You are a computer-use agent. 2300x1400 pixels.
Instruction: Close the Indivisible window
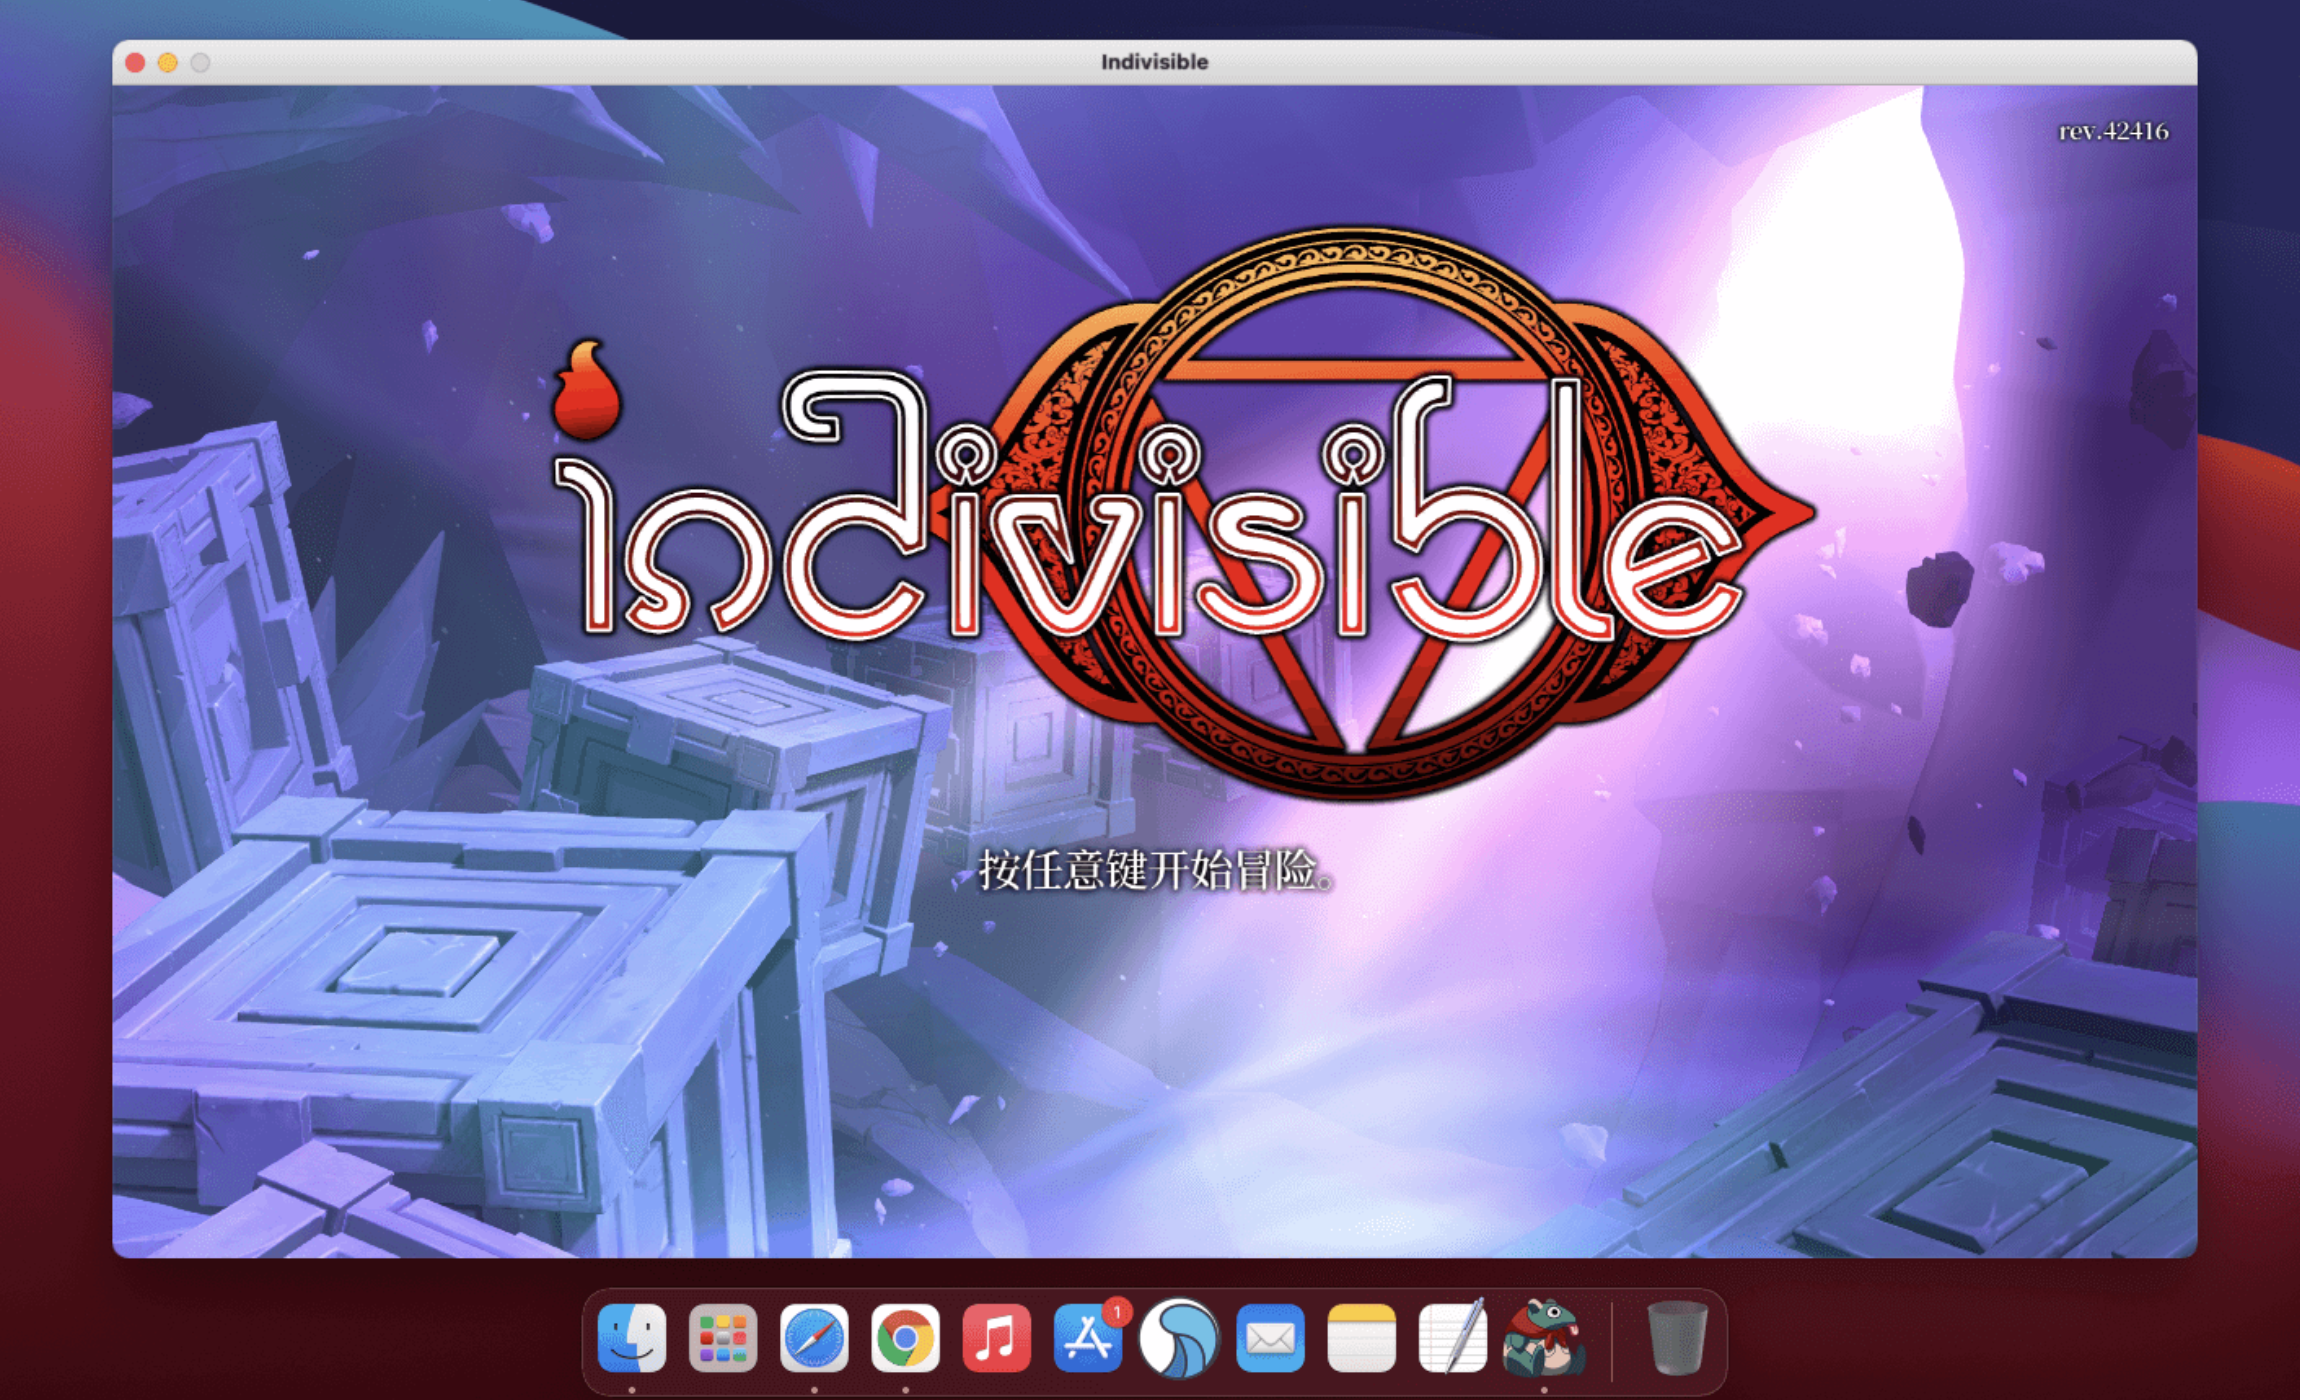pyautogui.click(x=135, y=62)
